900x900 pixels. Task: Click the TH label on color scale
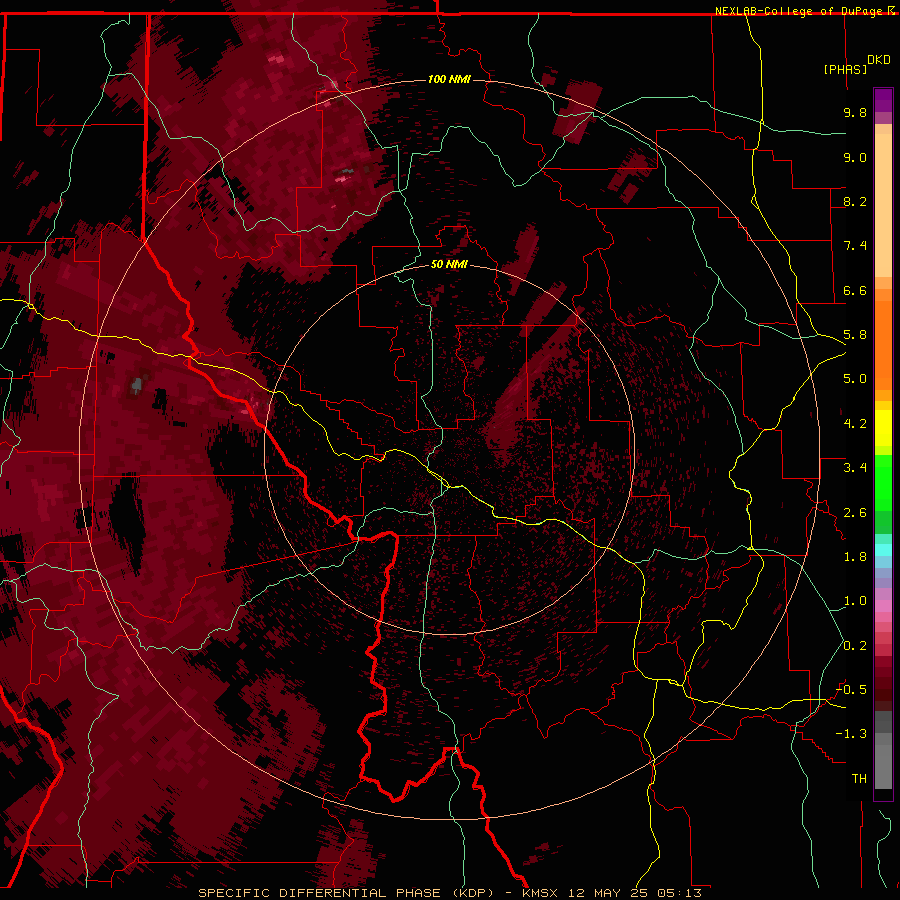pos(859,779)
